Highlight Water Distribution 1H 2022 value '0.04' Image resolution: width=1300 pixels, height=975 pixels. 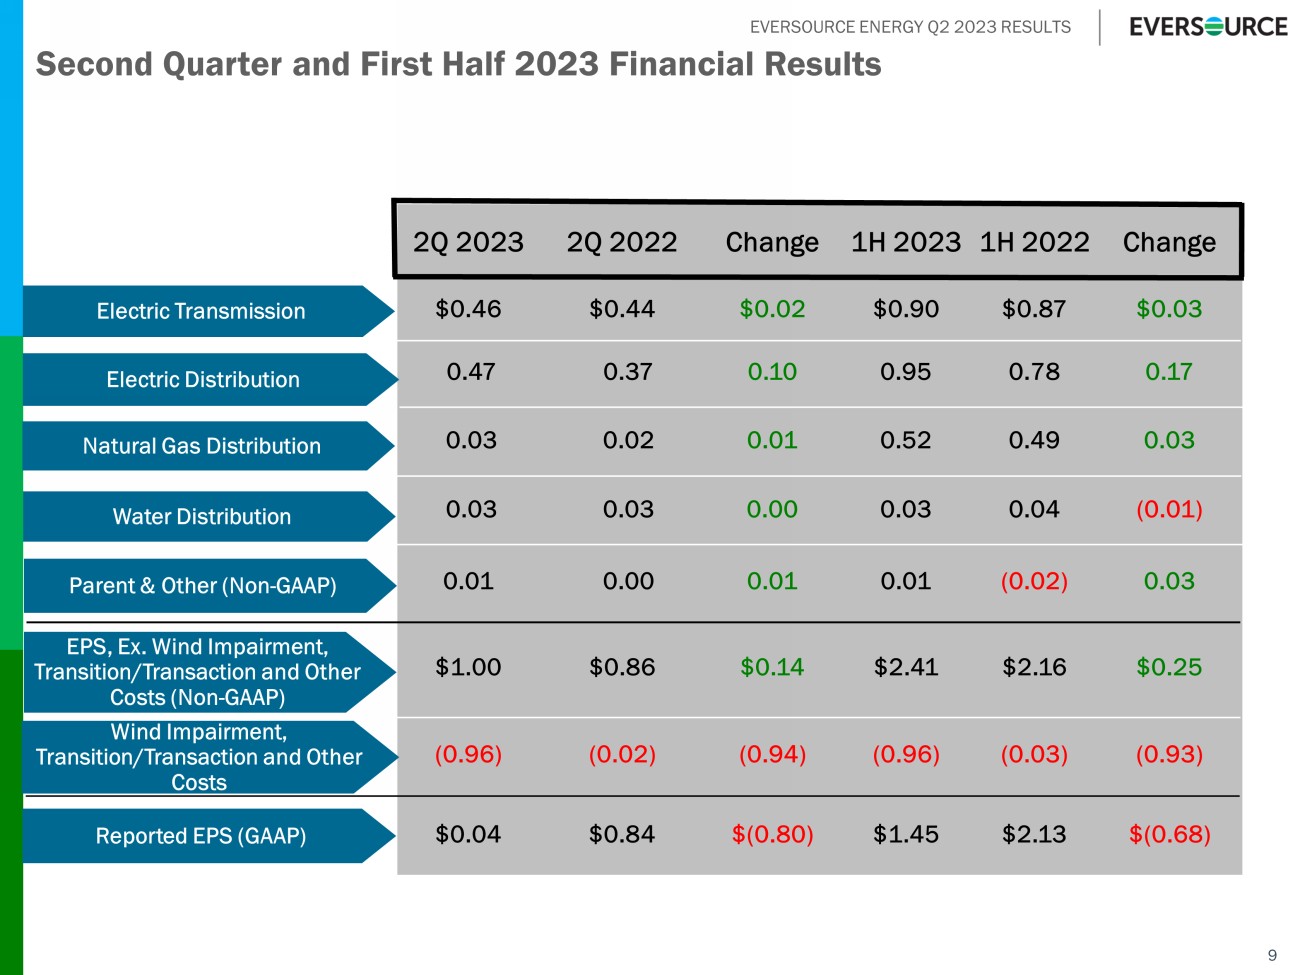1035,509
